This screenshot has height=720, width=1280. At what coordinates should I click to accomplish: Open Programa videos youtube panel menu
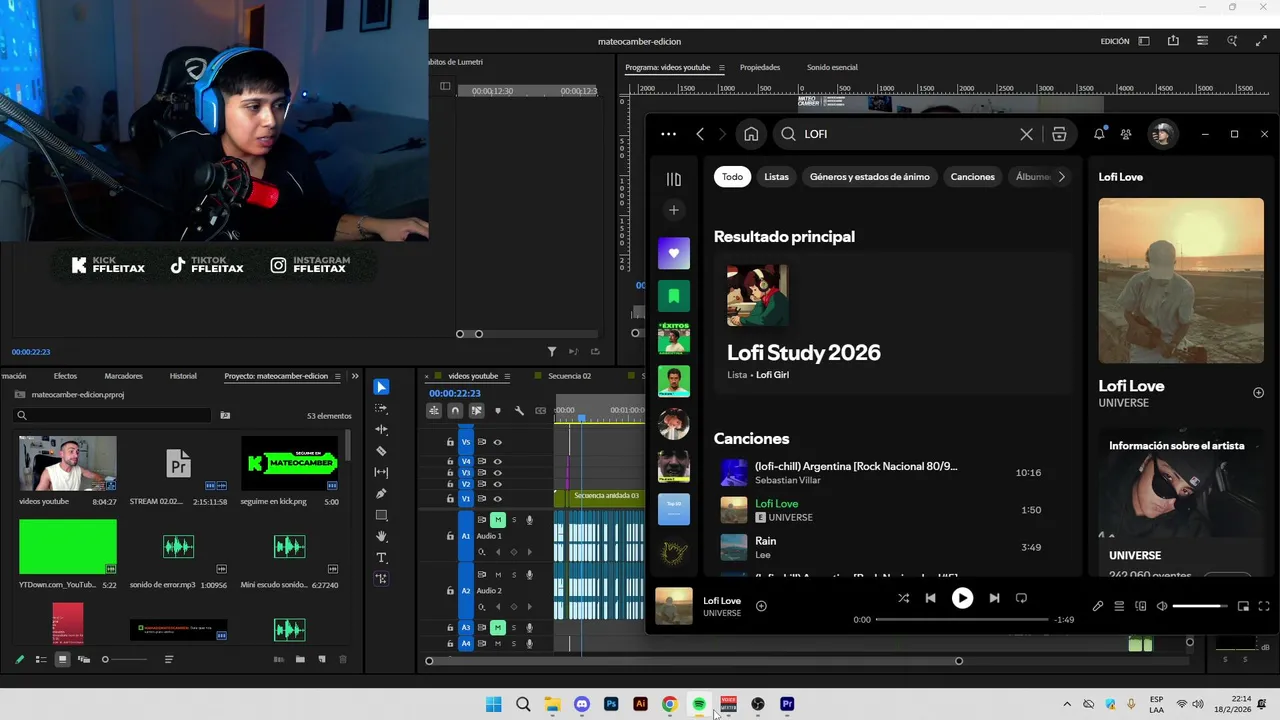[x=721, y=67]
